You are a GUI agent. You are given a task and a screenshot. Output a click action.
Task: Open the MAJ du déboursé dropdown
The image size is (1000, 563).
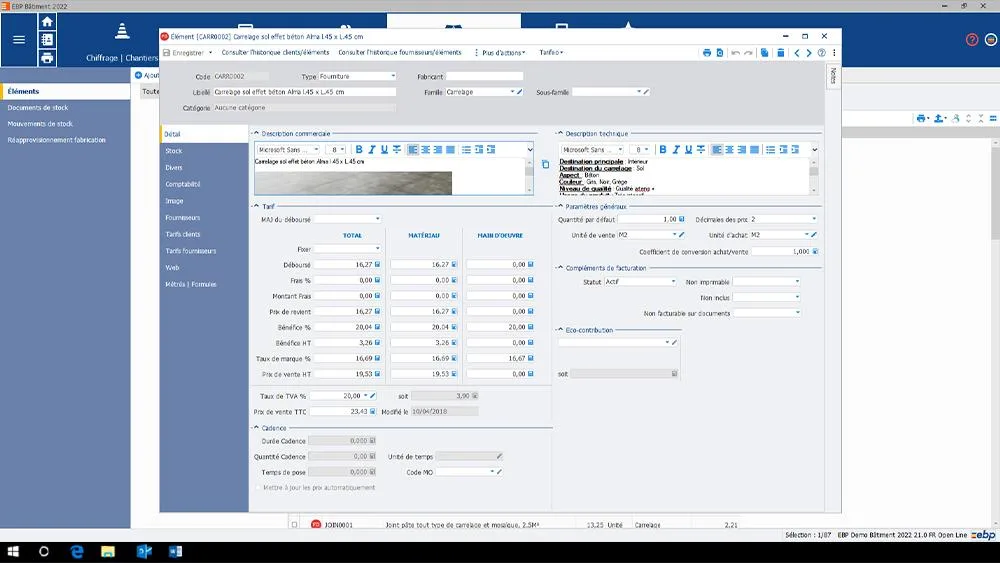(378, 219)
